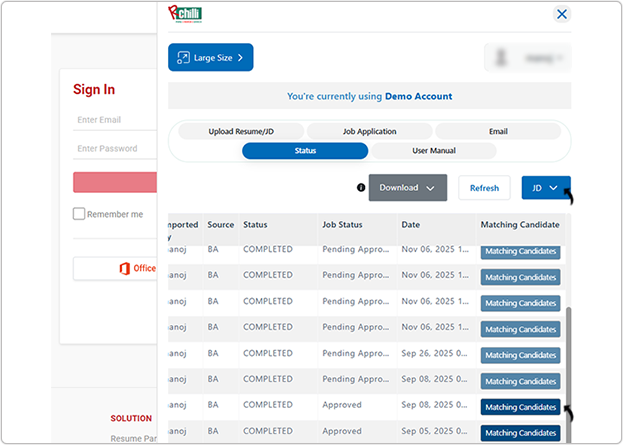
Task: Open Matching Candidates for Sep 26 entry
Action: point(520,355)
